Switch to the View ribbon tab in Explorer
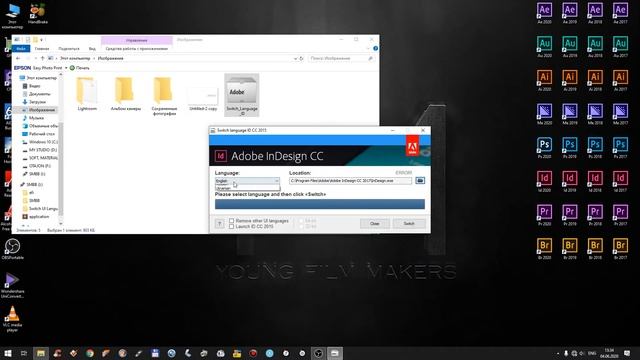640x360 pixels. point(92,49)
